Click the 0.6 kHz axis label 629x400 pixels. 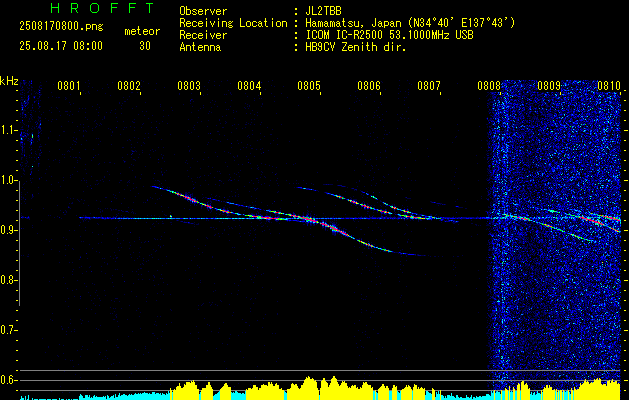point(8,380)
